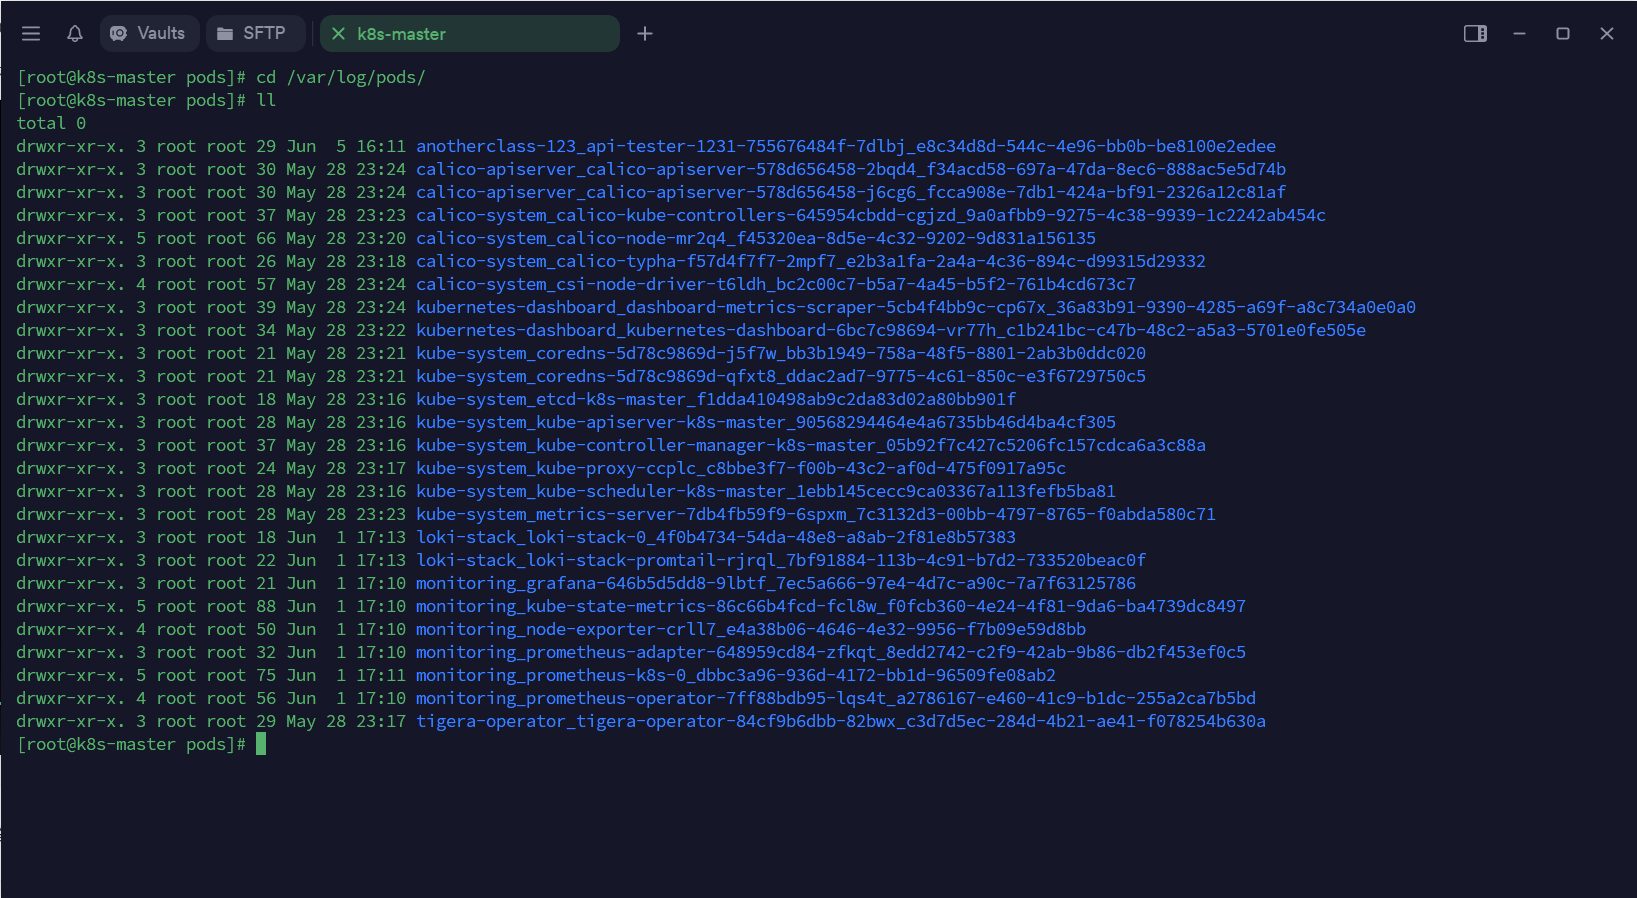Viewport: 1637px width, 898px height.
Task: Switch to the Vaults tab
Action: coord(149,33)
